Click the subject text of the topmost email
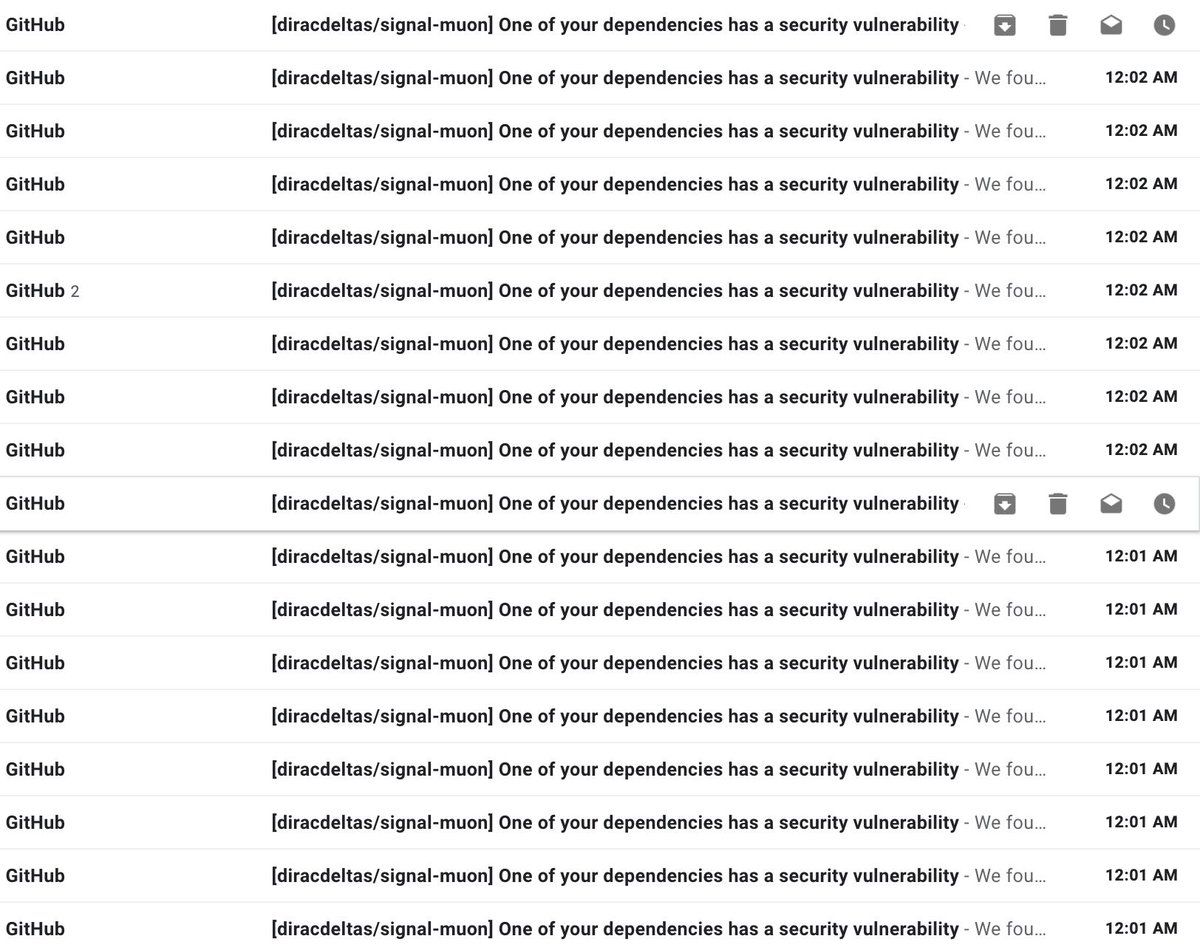Image resolution: width=1200 pixels, height=950 pixels. click(x=615, y=25)
